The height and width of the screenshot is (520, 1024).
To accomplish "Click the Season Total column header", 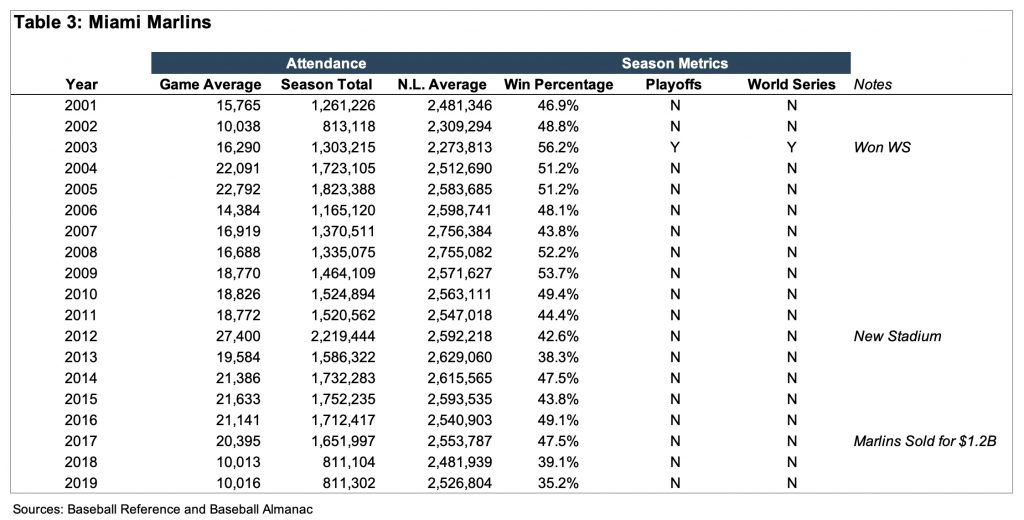I will click(326, 85).
